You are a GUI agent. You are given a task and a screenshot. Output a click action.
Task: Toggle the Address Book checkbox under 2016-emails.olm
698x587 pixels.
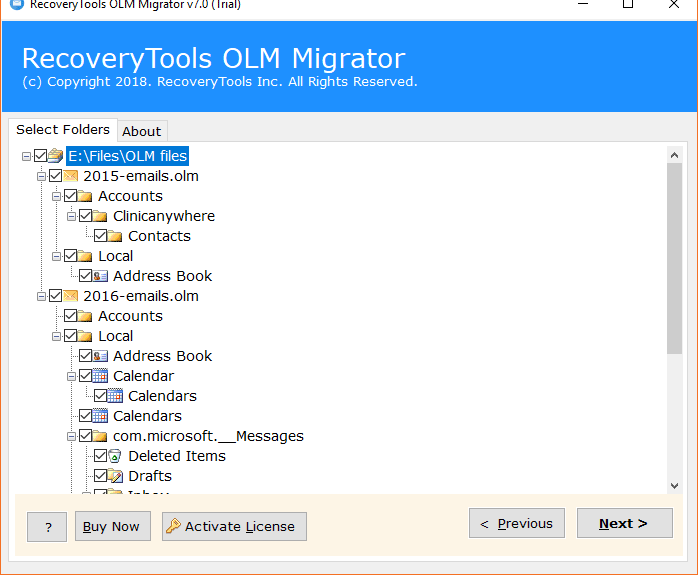coord(85,356)
